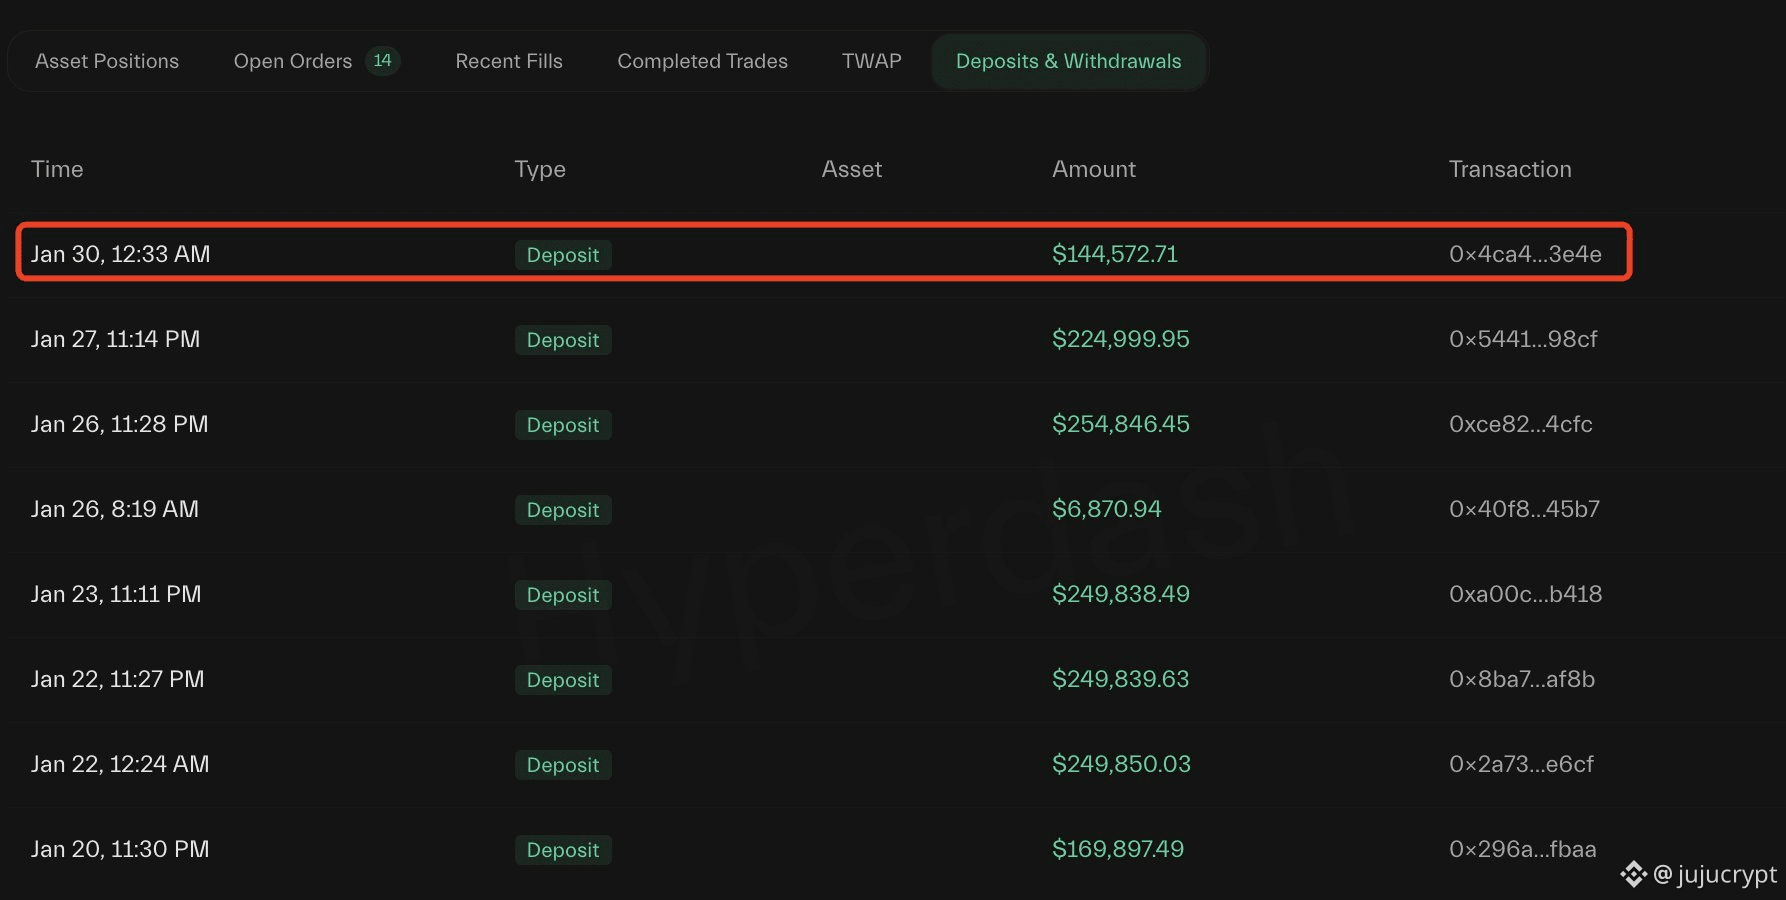This screenshot has height=900, width=1786.
Task: Click the Open Orders 14 count badge
Action: click(x=382, y=61)
